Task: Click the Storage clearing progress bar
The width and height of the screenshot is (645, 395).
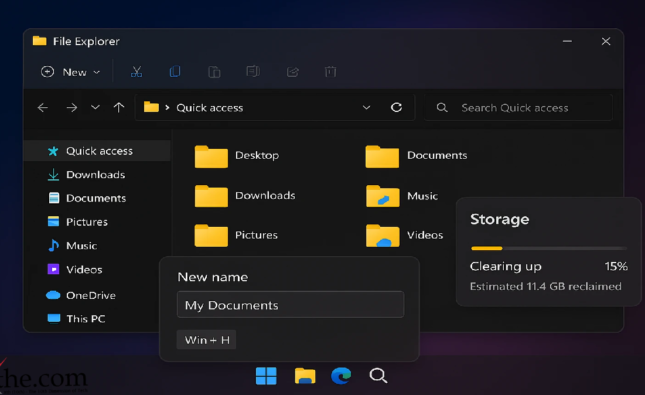Action: pyautogui.click(x=549, y=248)
